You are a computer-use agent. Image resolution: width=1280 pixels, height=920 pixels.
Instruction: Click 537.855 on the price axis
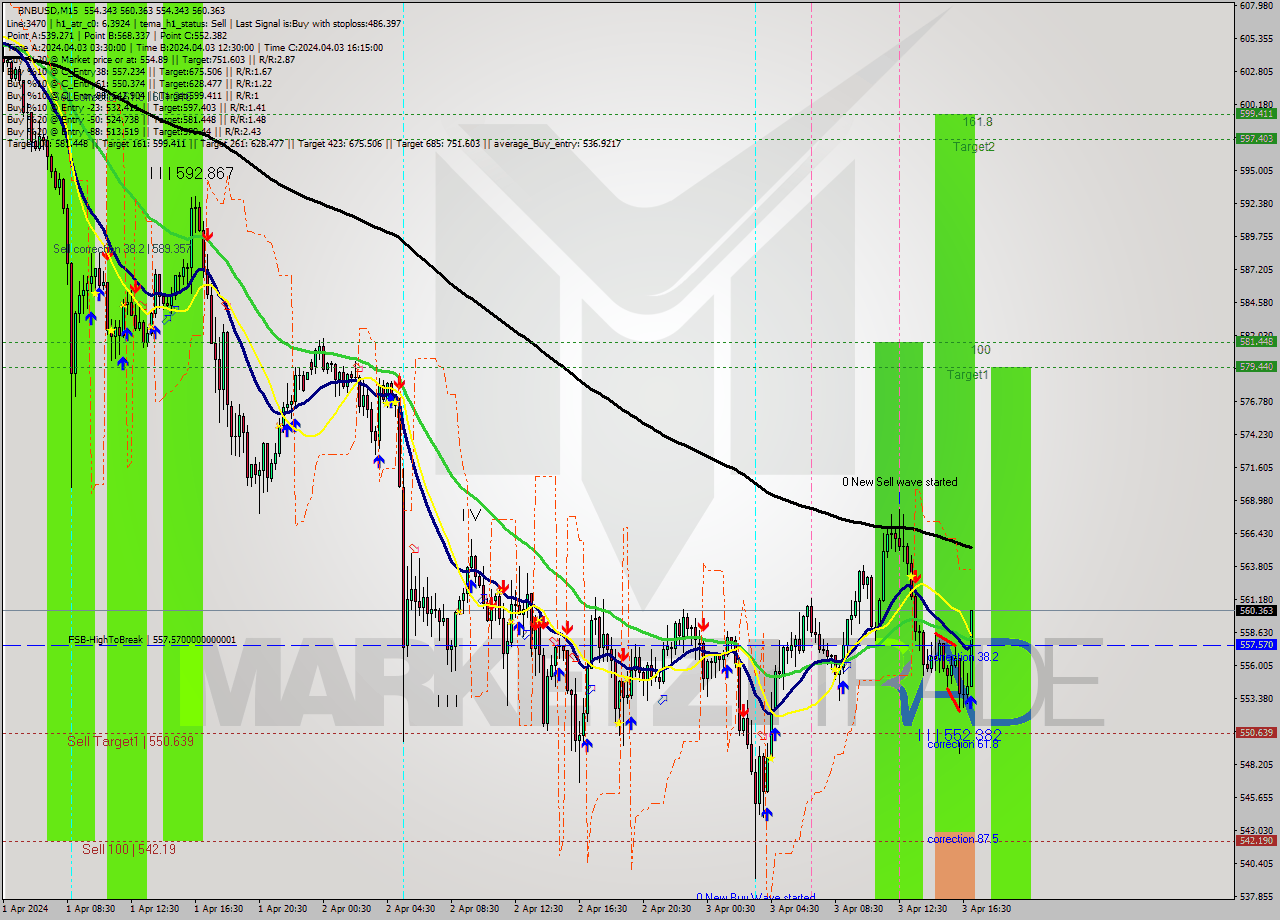pos(1256,897)
